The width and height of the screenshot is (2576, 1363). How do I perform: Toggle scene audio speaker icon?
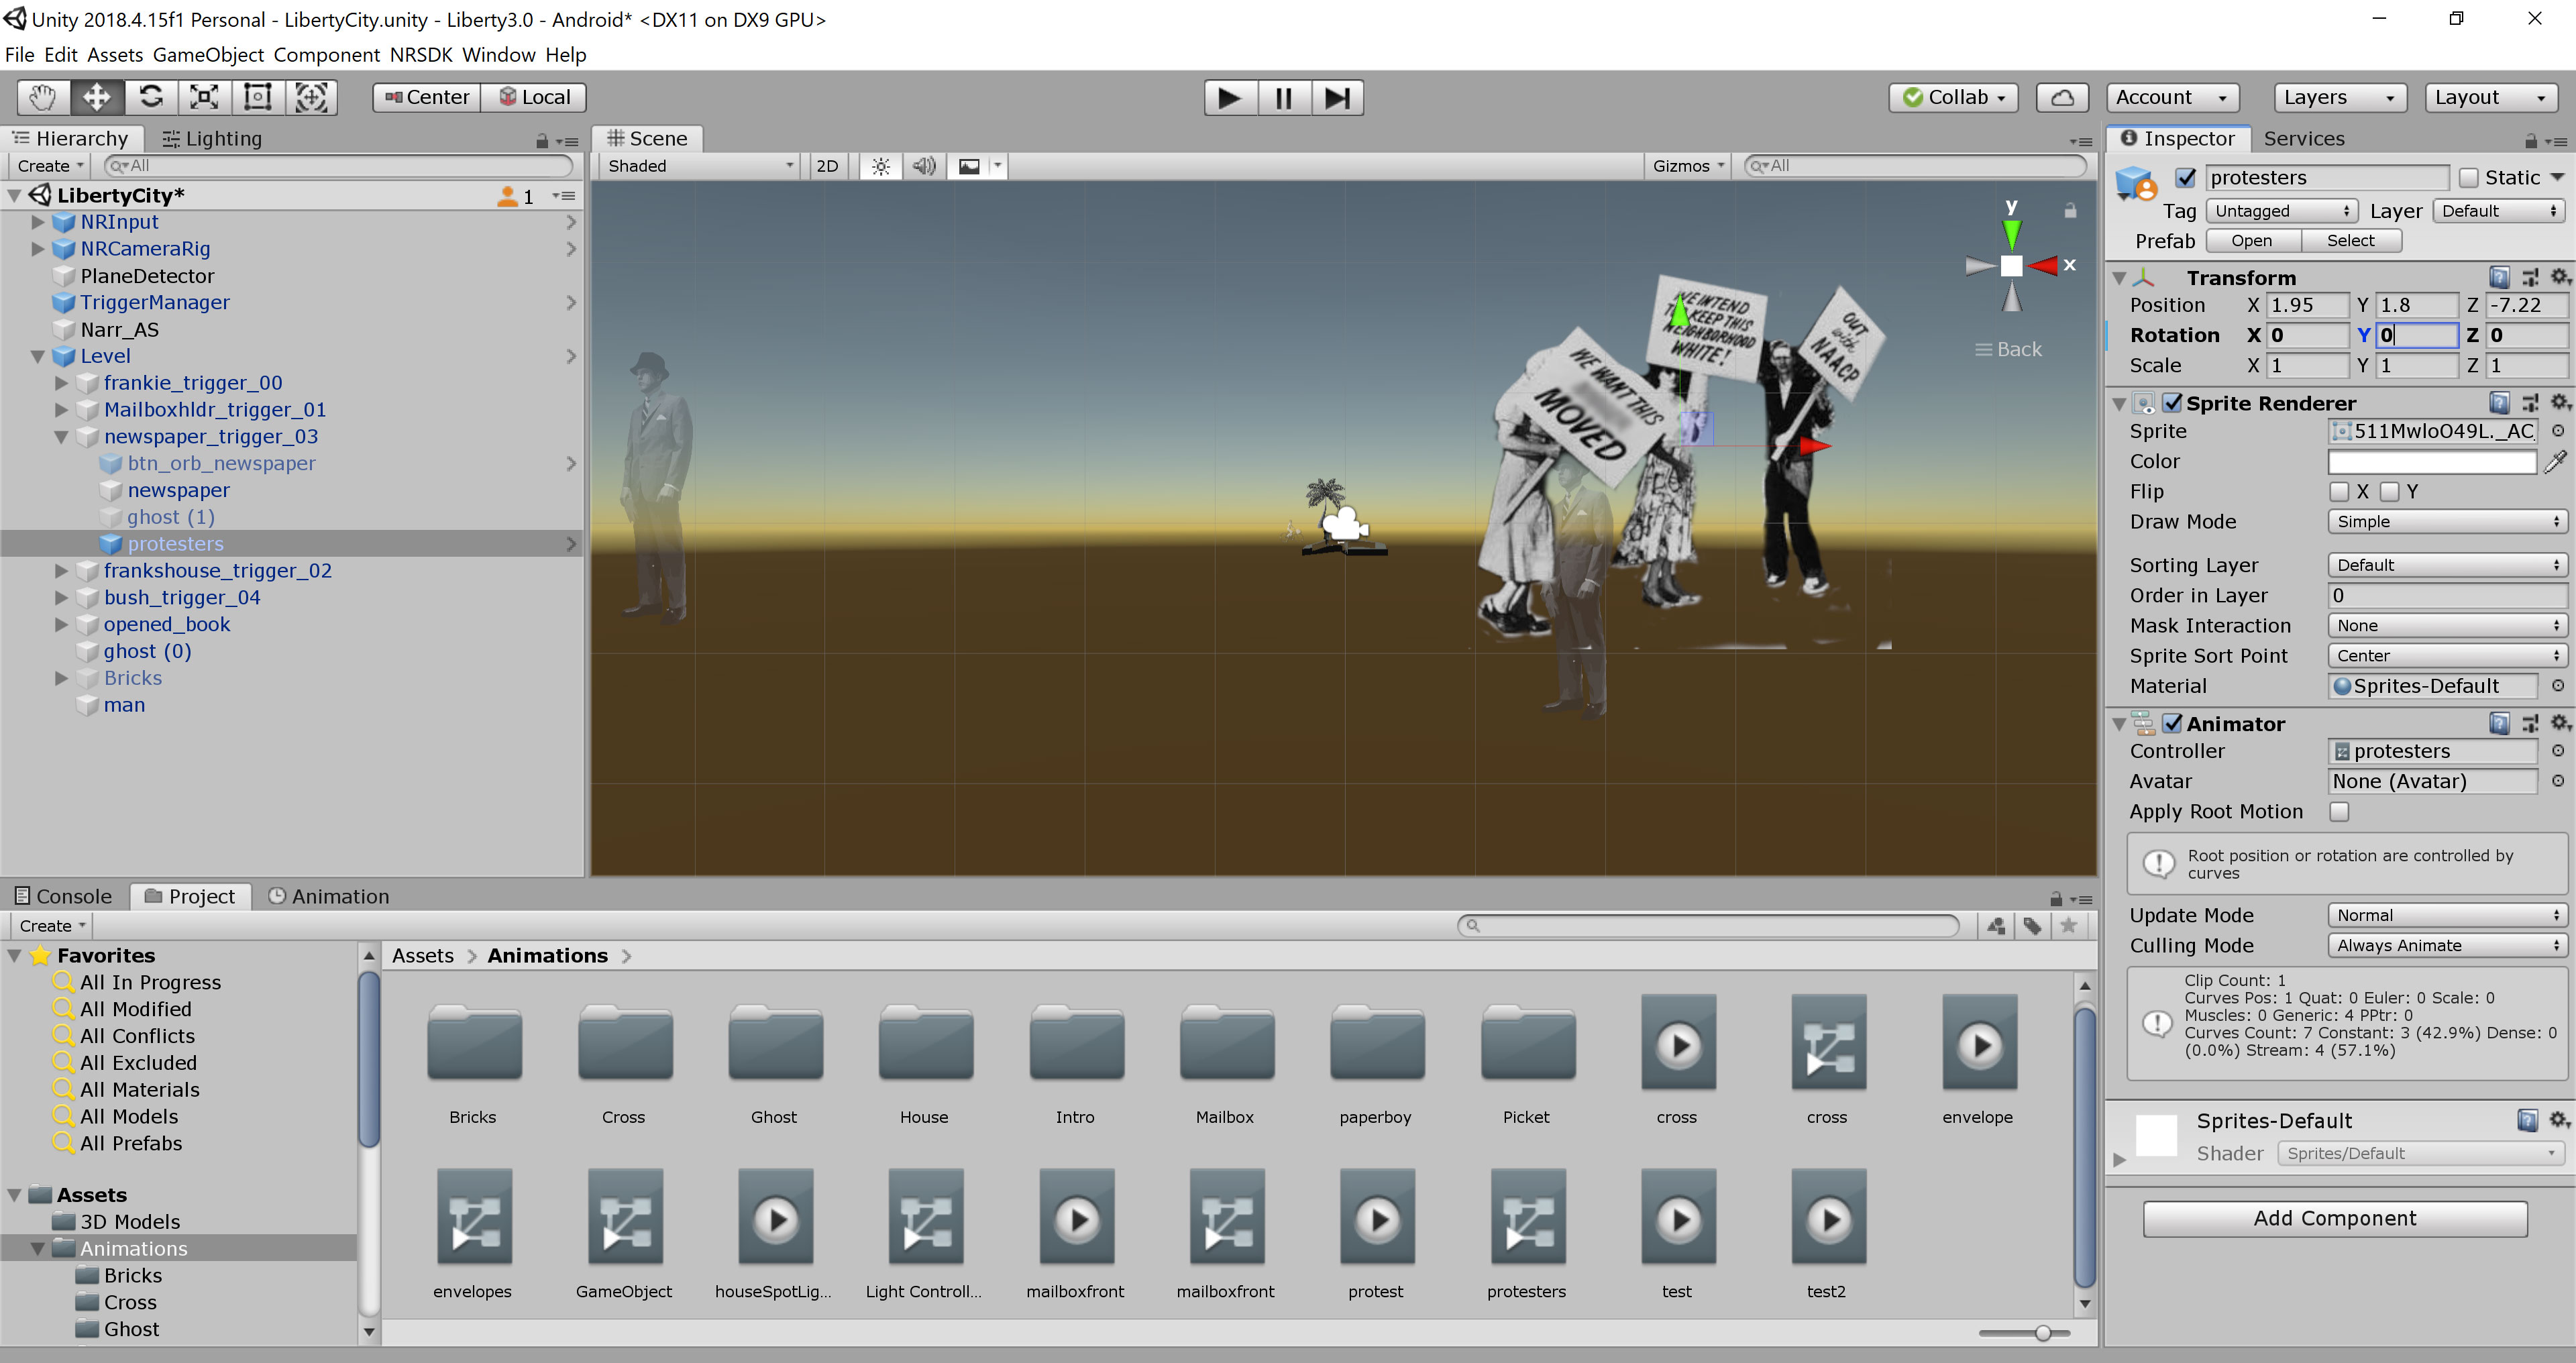[x=924, y=166]
